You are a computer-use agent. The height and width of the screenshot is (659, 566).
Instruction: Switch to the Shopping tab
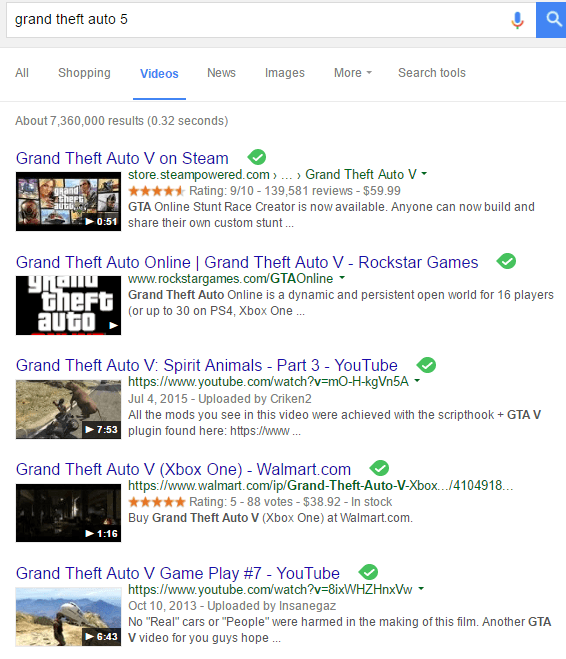point(84,73)
